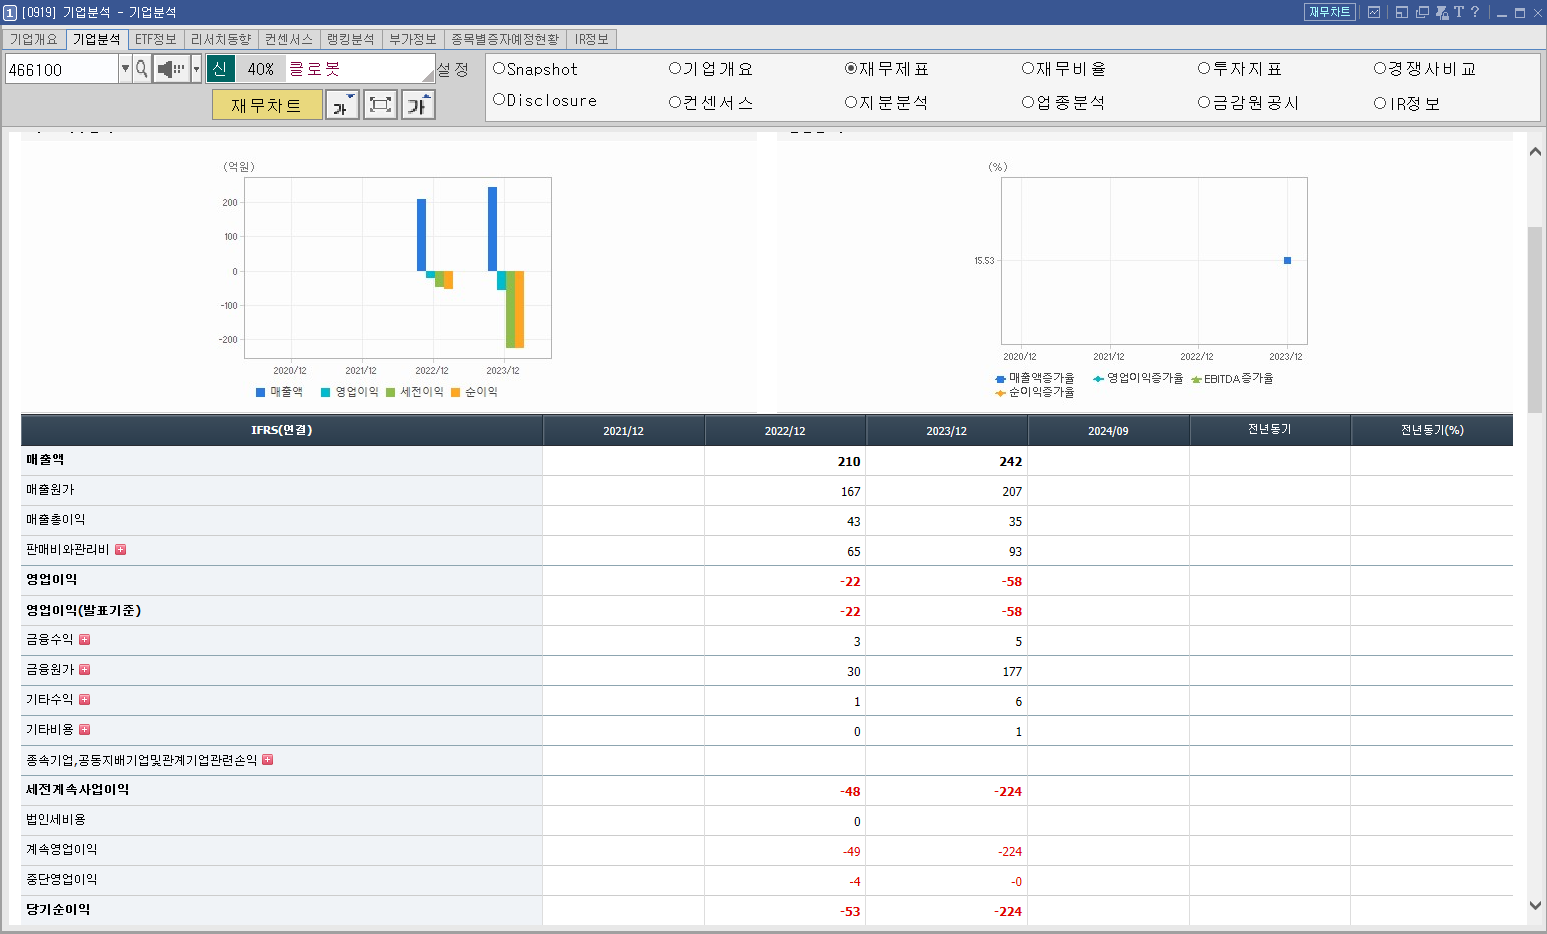The width and height of the screenshot is (1547, 934).
Task: Click the T text icon in the title bar
Action: click(1460, 12)
